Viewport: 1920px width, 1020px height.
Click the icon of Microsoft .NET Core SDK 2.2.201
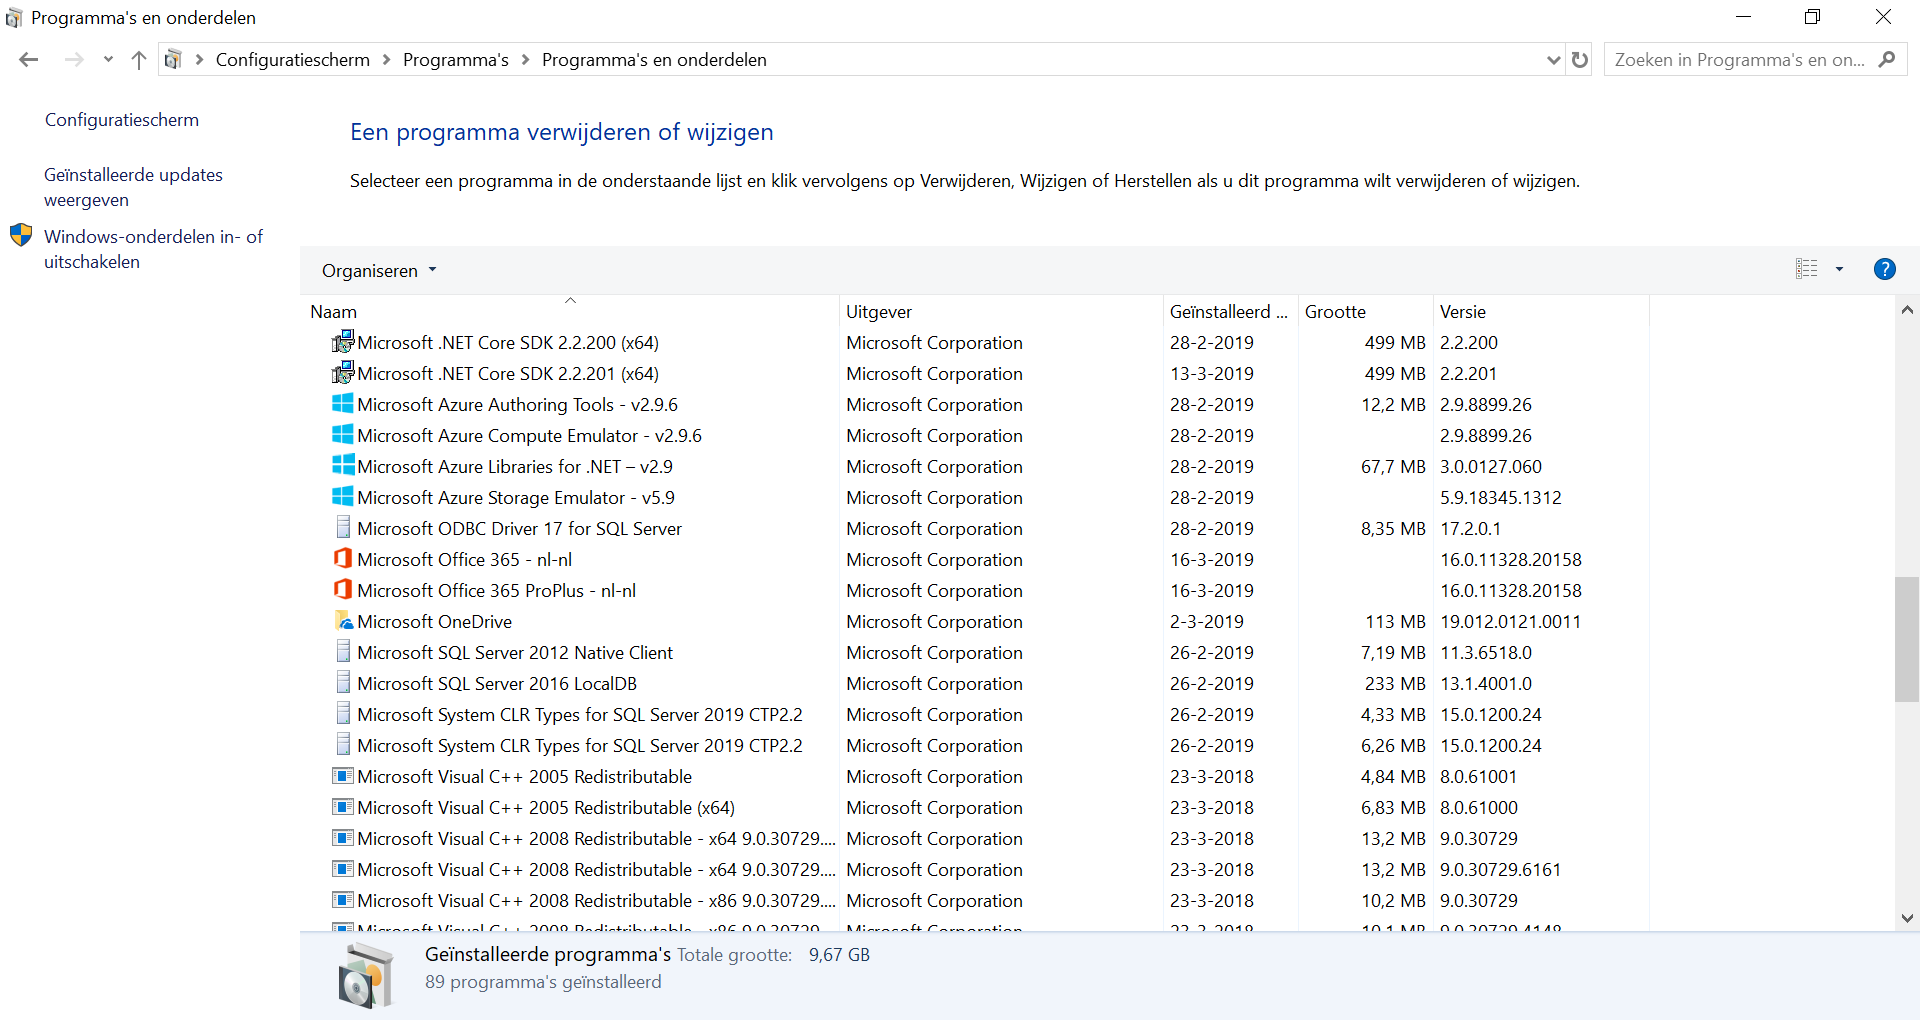coord(343,373)
